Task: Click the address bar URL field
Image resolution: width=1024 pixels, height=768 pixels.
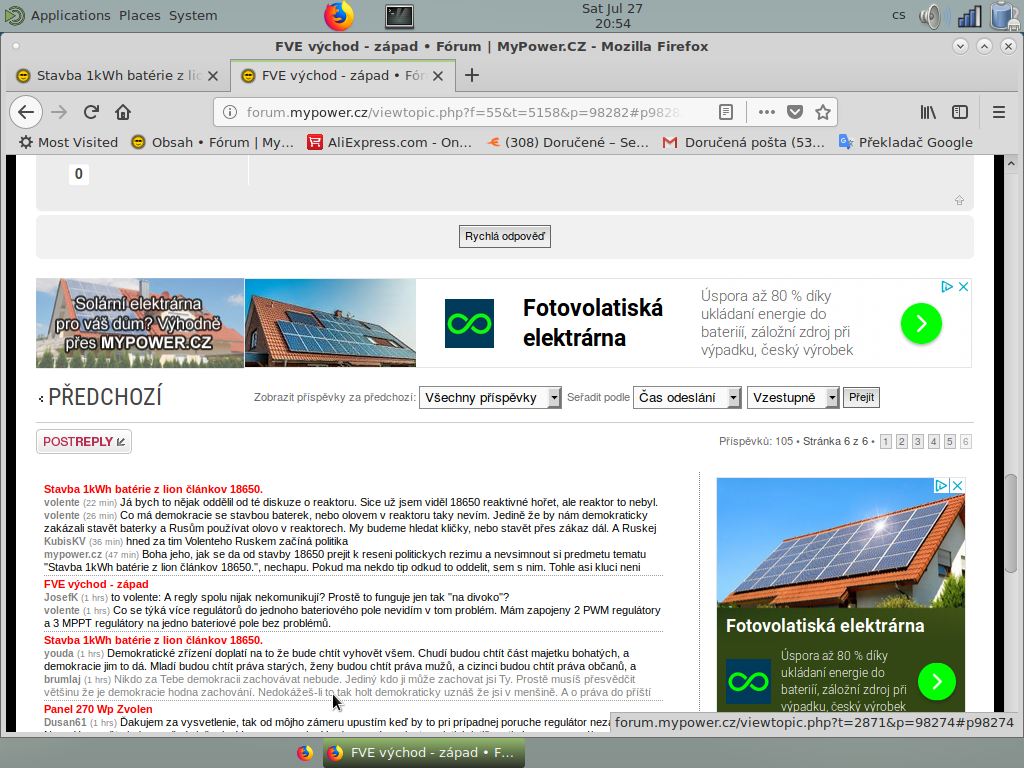Action: 464,112
